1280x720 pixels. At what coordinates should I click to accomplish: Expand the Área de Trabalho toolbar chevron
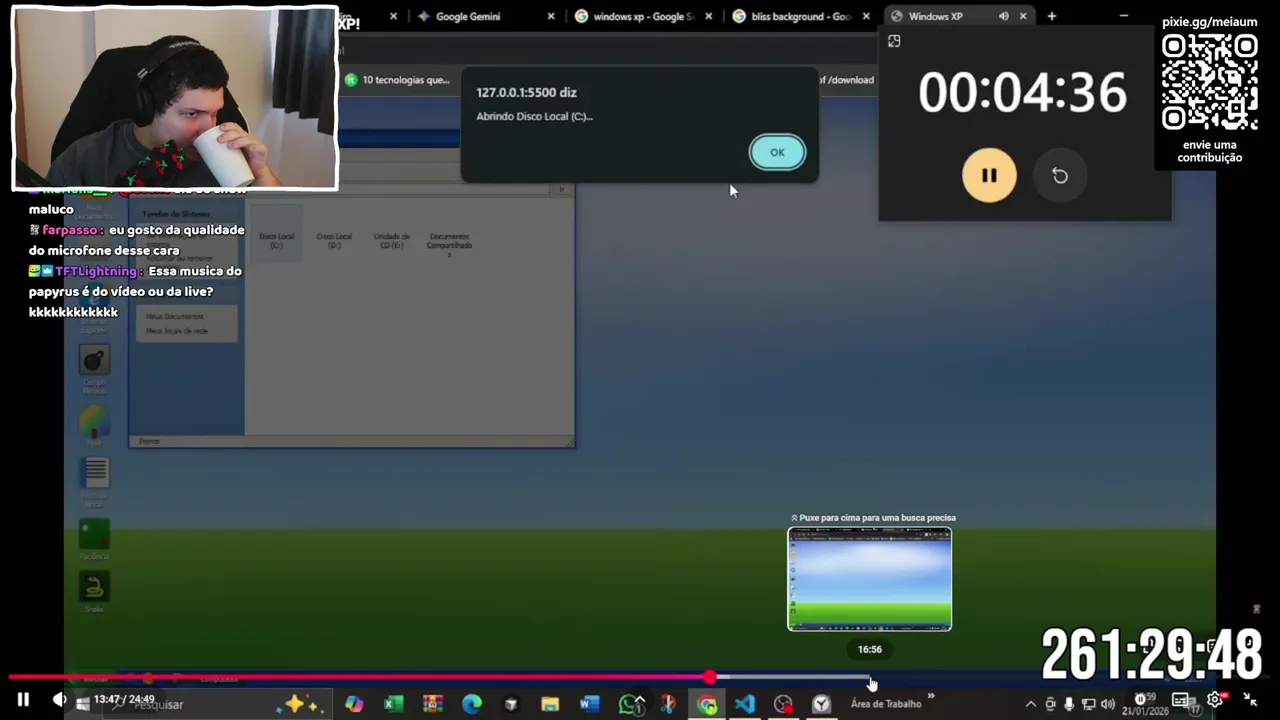point(931,696)
